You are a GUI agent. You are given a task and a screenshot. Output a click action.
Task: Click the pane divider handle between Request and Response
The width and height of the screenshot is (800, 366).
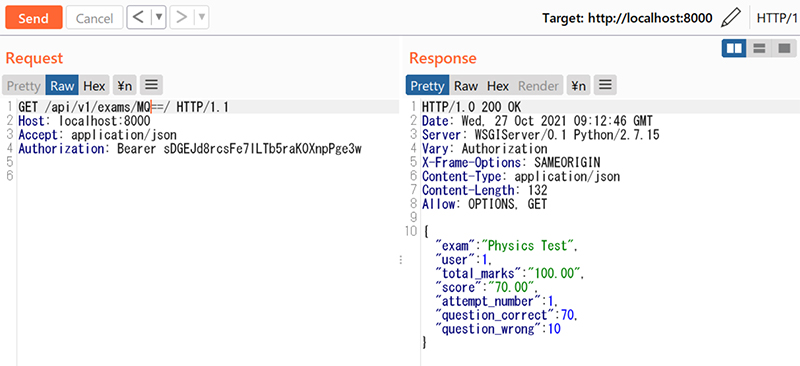401,260
